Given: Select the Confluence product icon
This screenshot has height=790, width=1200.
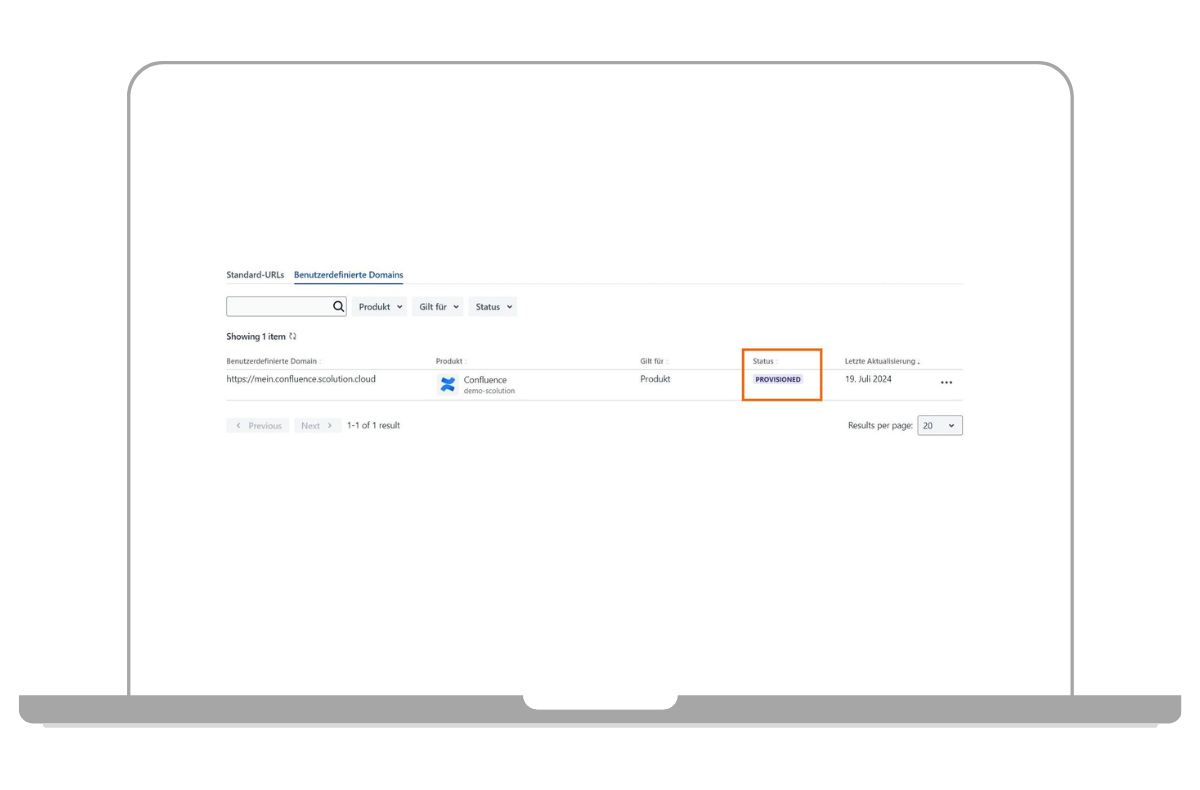Looking at the screenshot, I should point(447,383).
